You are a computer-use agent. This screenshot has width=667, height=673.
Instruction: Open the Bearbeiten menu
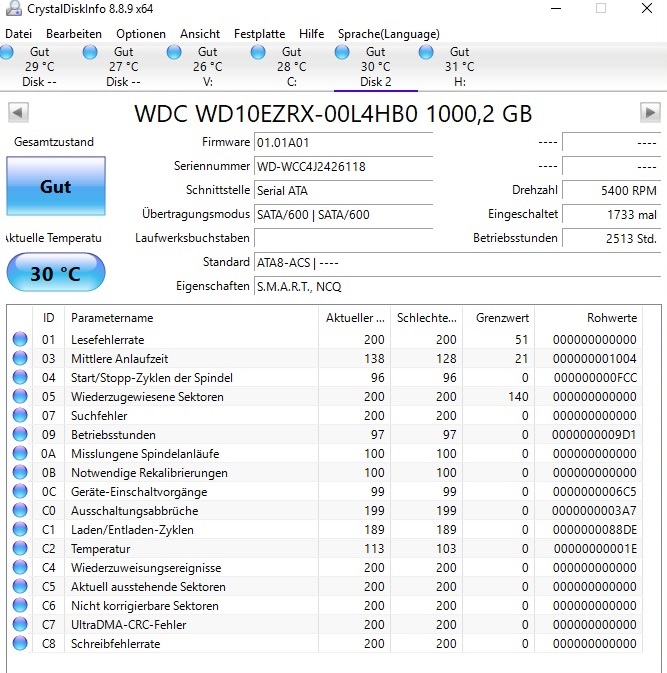click(74, 34)
